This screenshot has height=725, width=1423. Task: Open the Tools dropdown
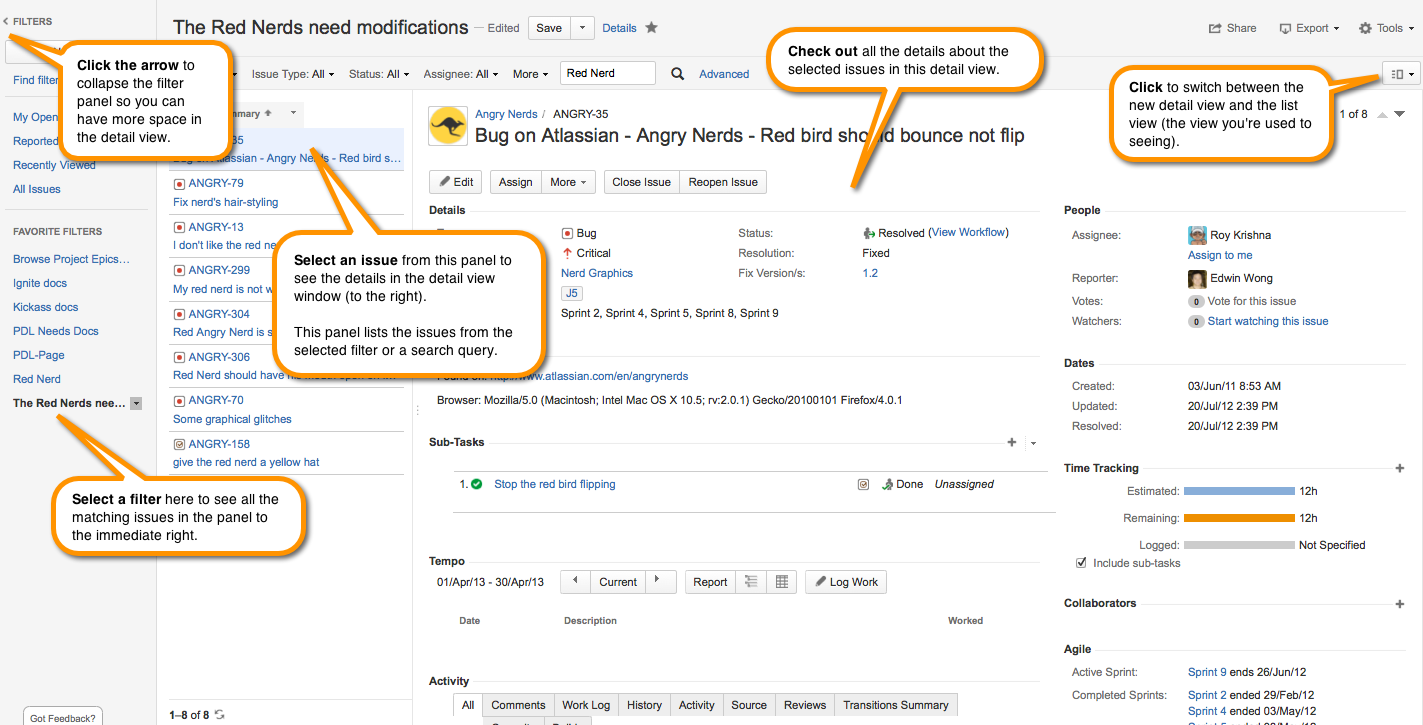tap(1388, 28)
